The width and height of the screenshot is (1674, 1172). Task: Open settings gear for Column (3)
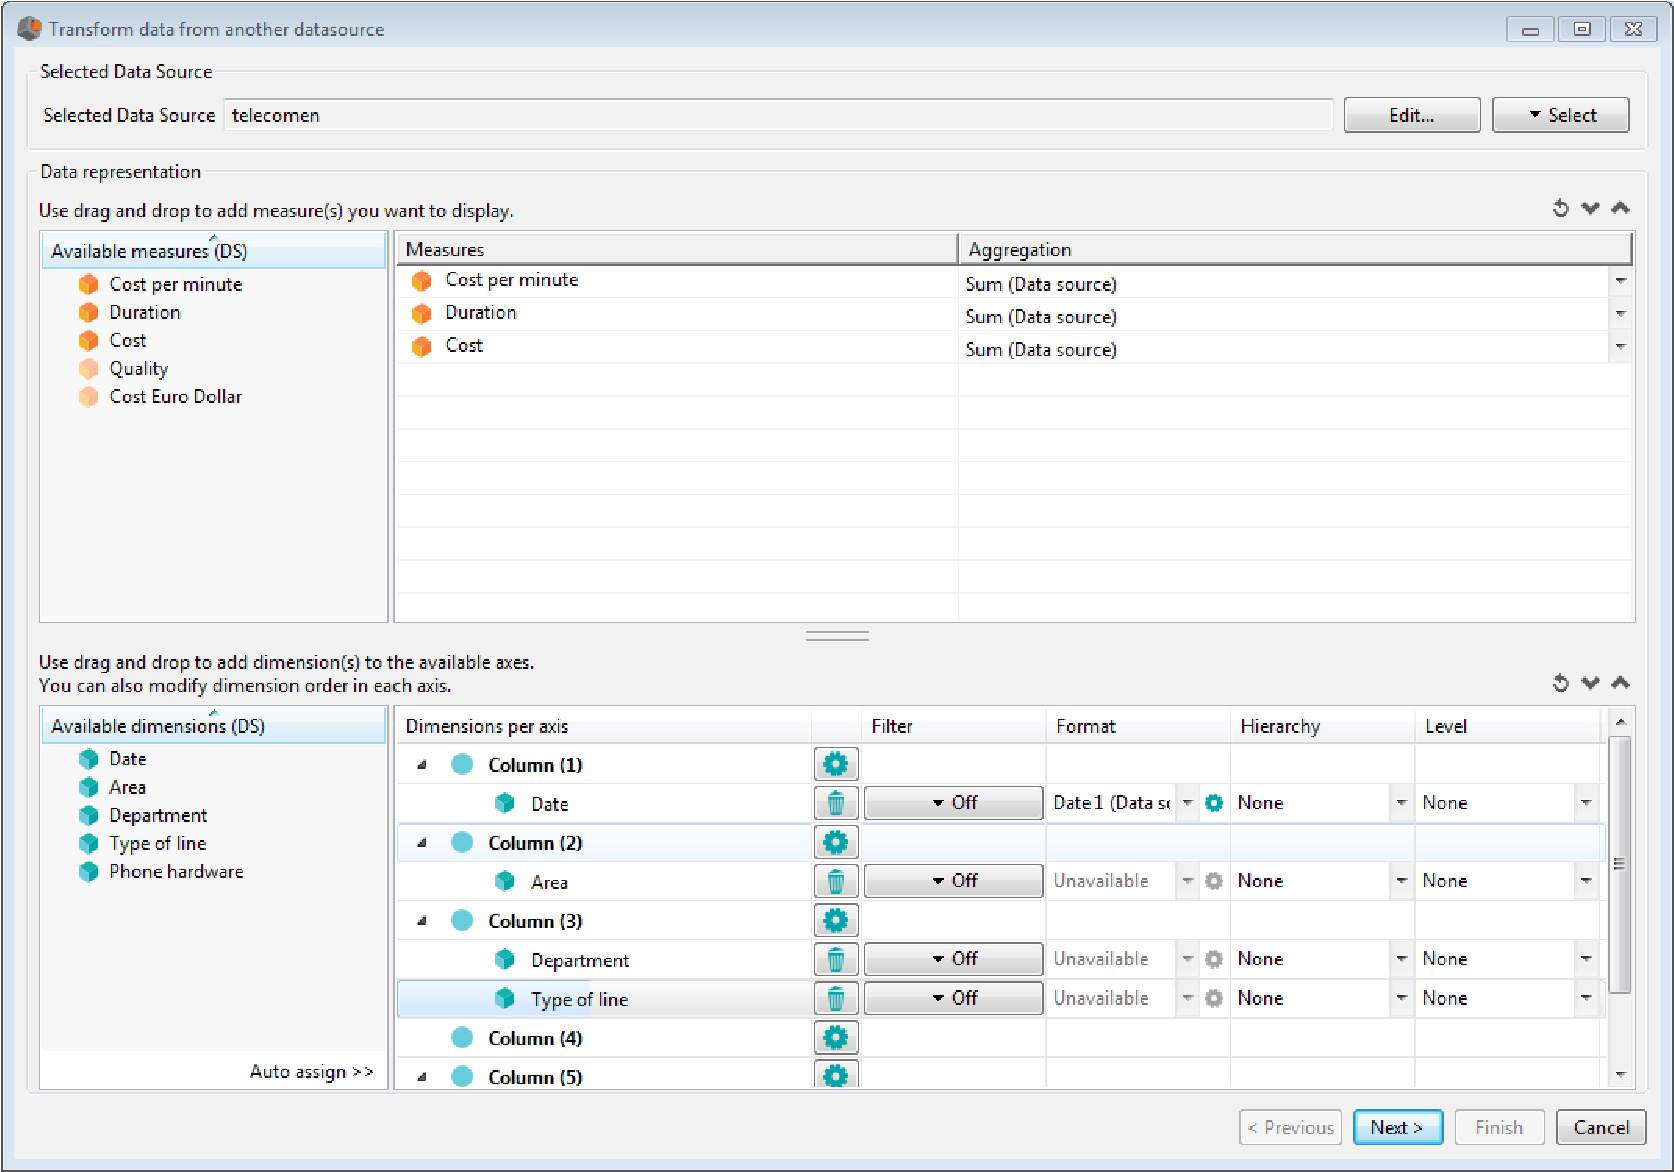(x=835, y=921)
